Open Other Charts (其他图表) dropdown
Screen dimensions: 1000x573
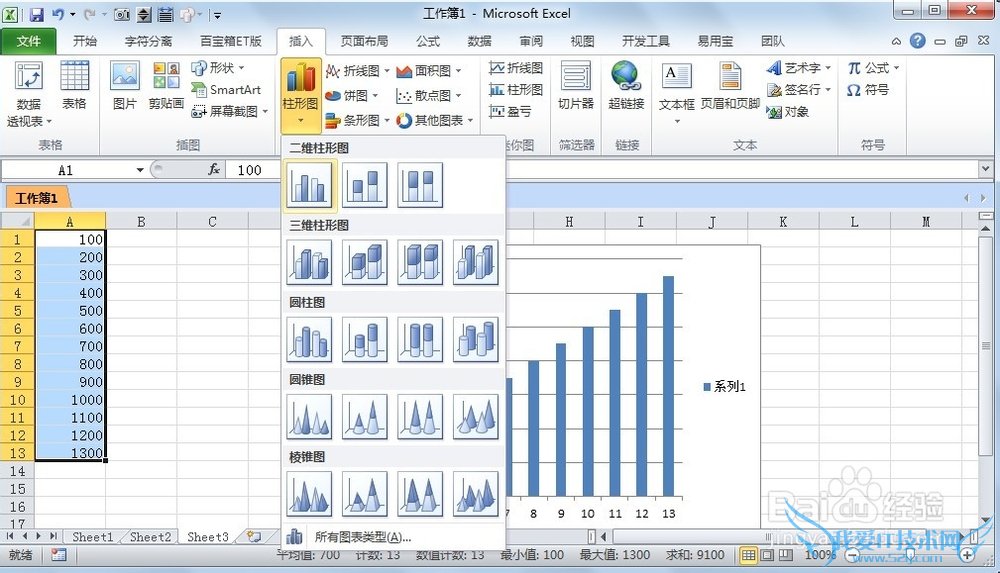click(435, 121)
